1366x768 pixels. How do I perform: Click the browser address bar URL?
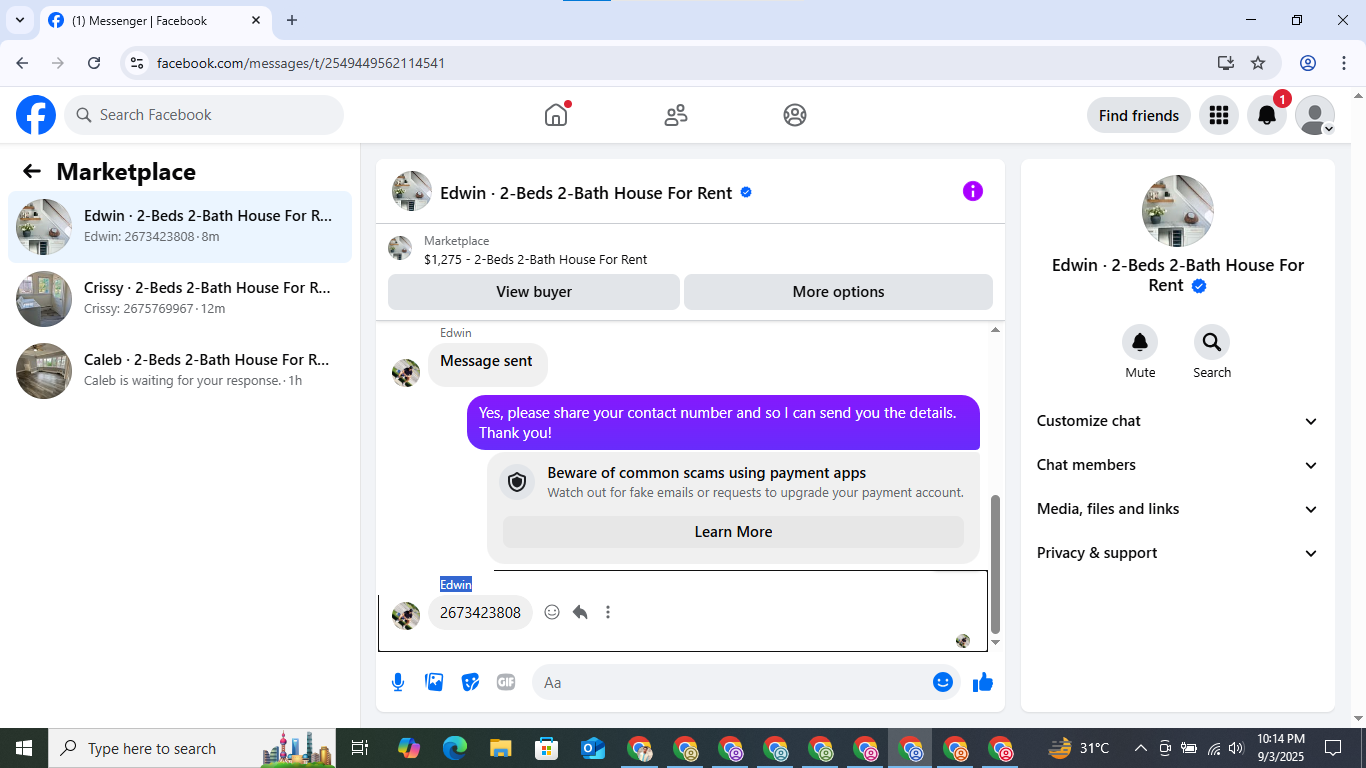pos(301,63)
